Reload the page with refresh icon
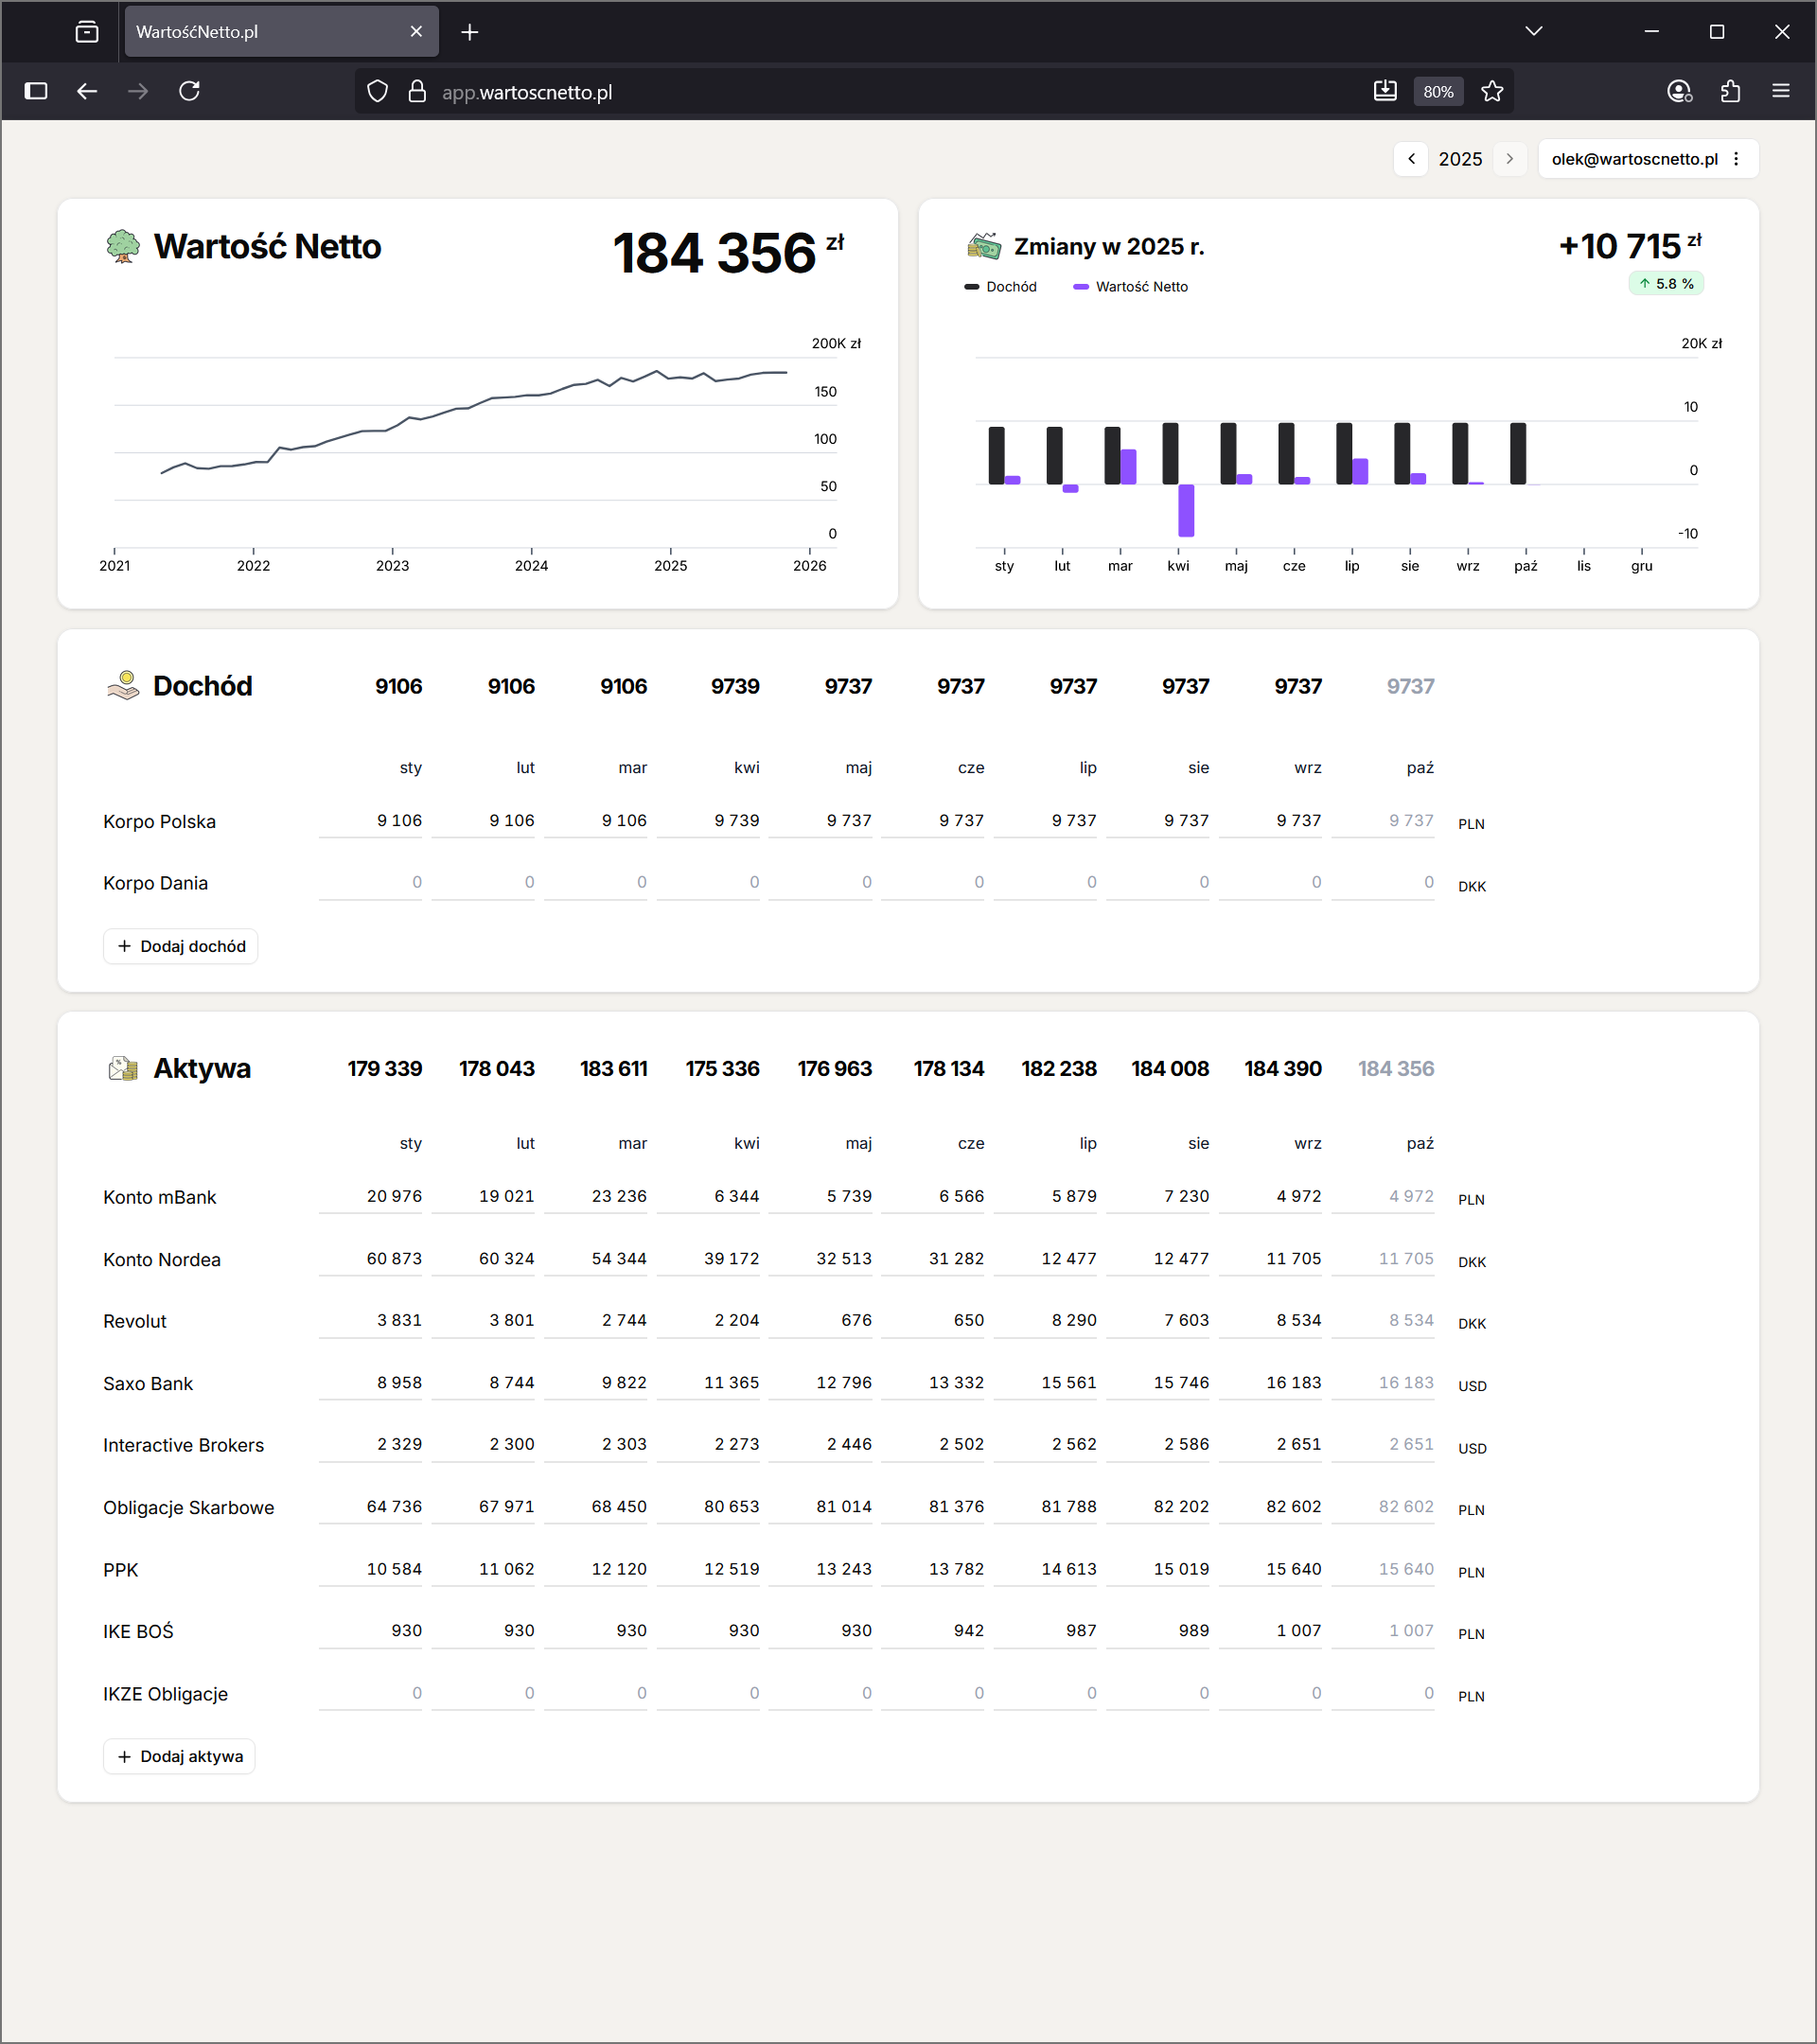1817x2044 pixels. point(189,92)
